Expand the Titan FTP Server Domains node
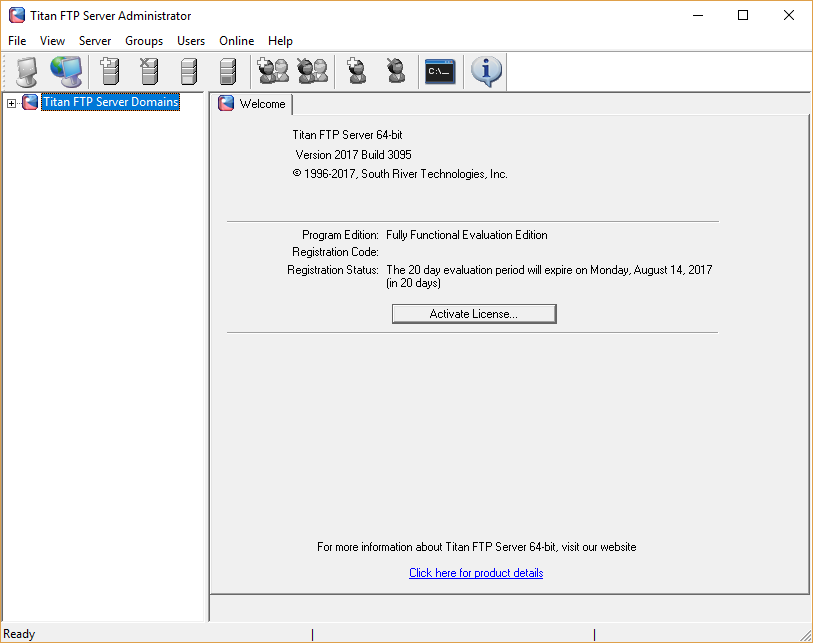Image resolution: width=813 pixels, height=643 pixels. [x=11, y=103]
